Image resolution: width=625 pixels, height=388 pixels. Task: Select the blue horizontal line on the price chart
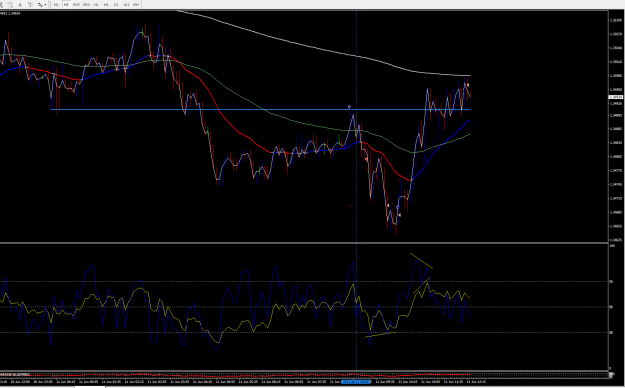pos(261,109)
